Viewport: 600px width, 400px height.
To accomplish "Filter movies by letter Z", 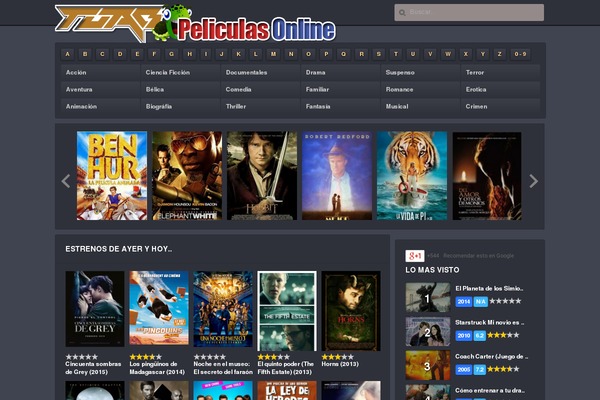I will (x=499, y=54).
